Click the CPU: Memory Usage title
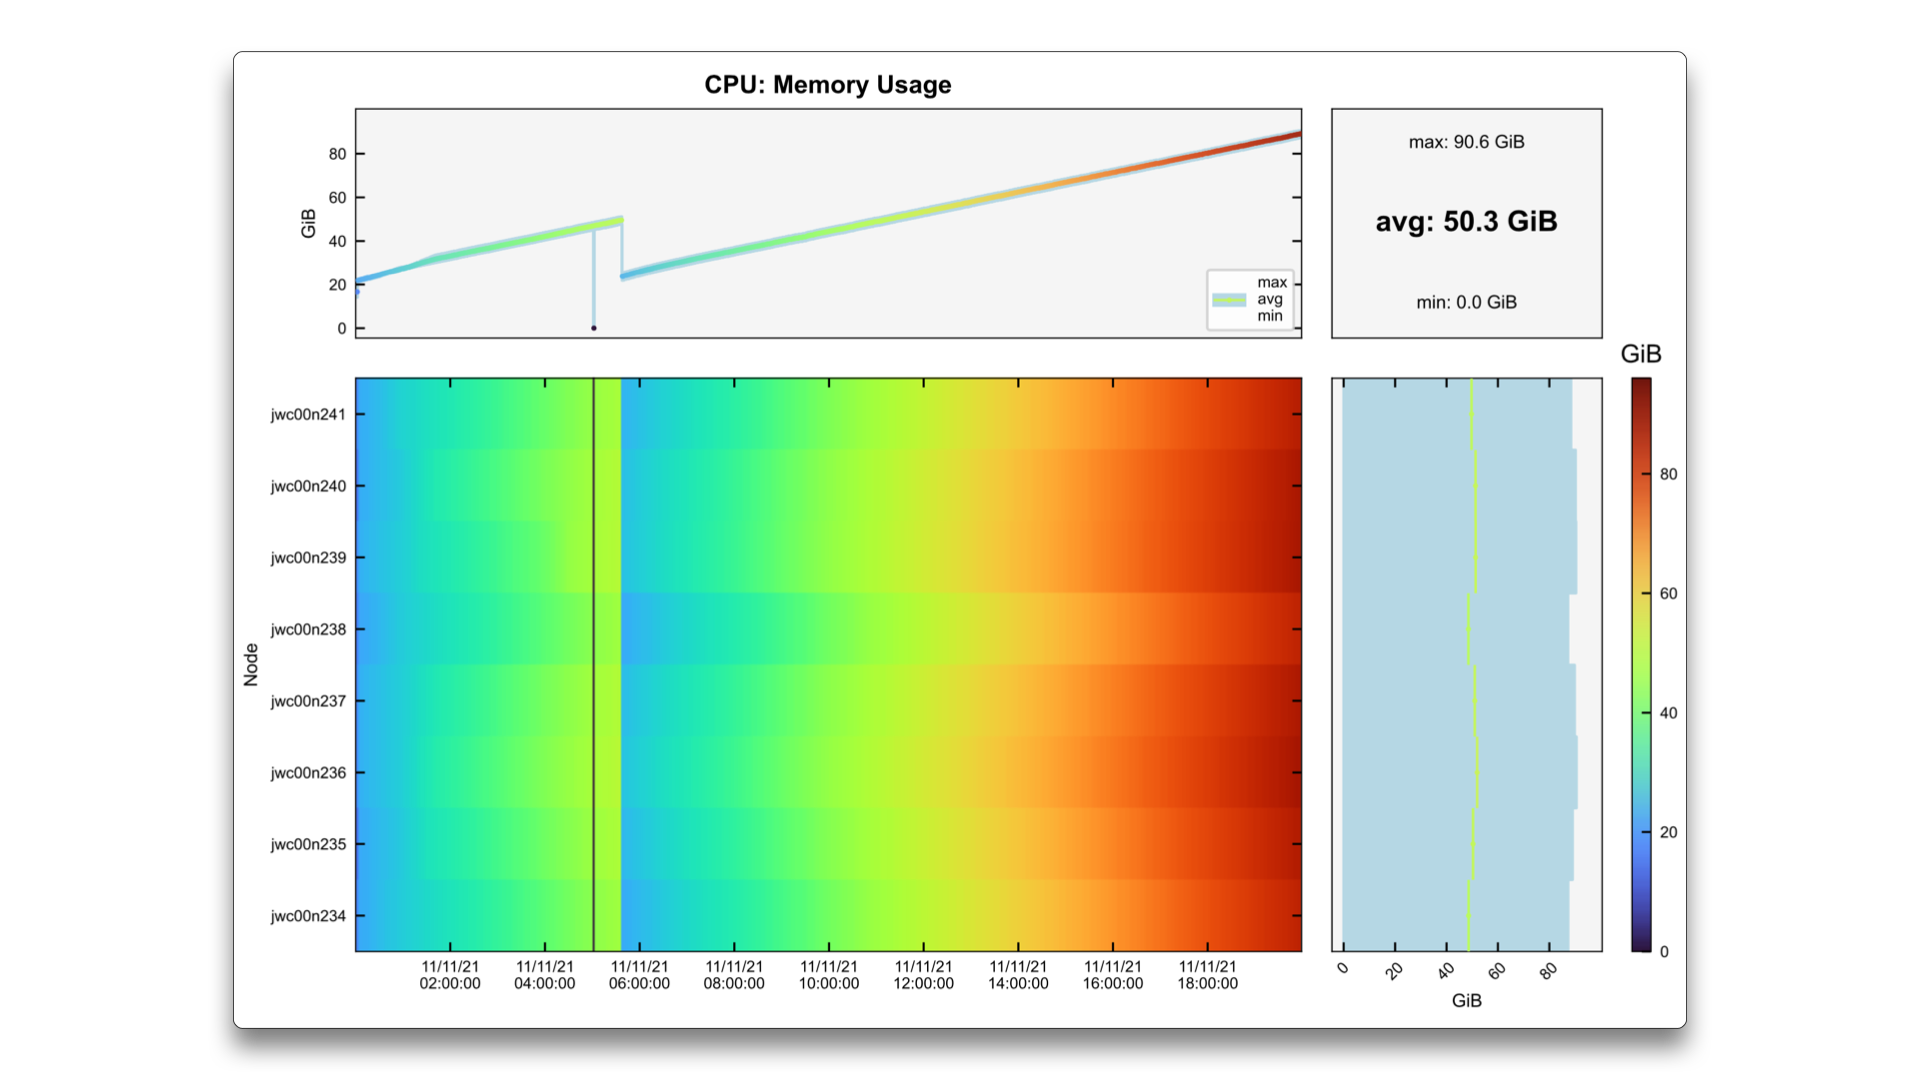Image resolution: width=1920 pixels, height=1080 pixels. click(827, 85)
